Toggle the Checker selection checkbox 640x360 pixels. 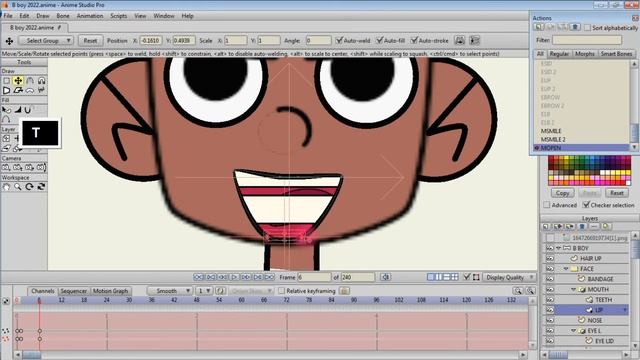click(586, 205)
